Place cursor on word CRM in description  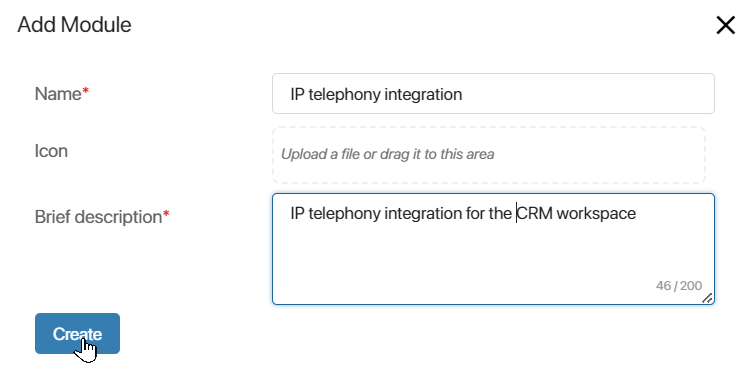coord(535,214)
